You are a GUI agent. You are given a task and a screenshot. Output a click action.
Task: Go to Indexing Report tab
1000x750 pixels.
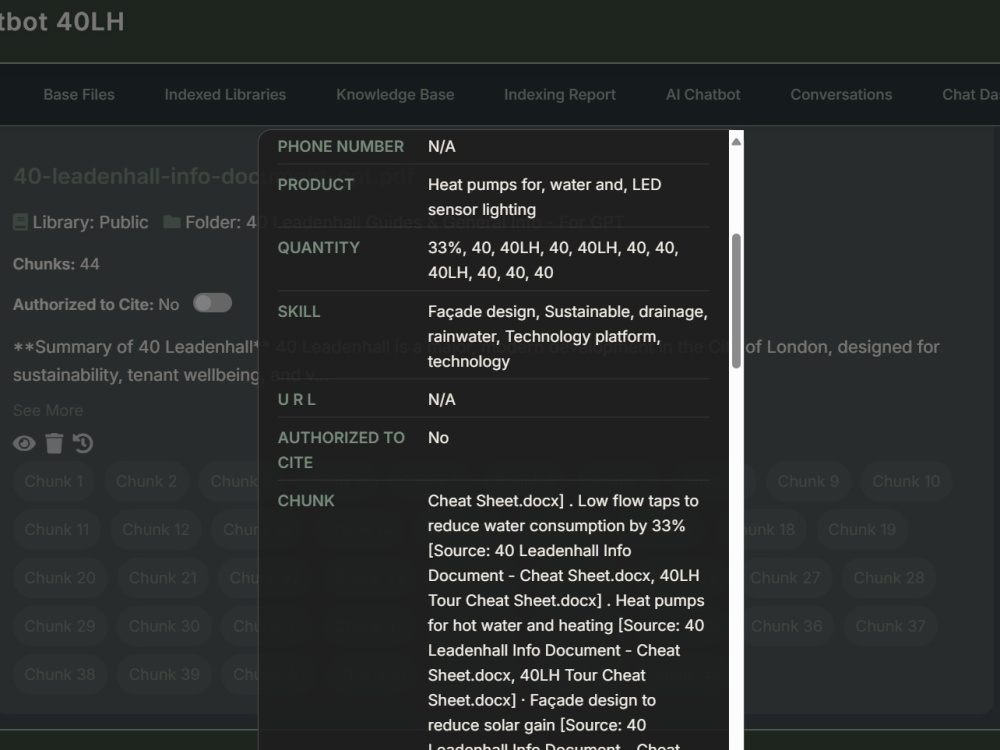(560, 94)
